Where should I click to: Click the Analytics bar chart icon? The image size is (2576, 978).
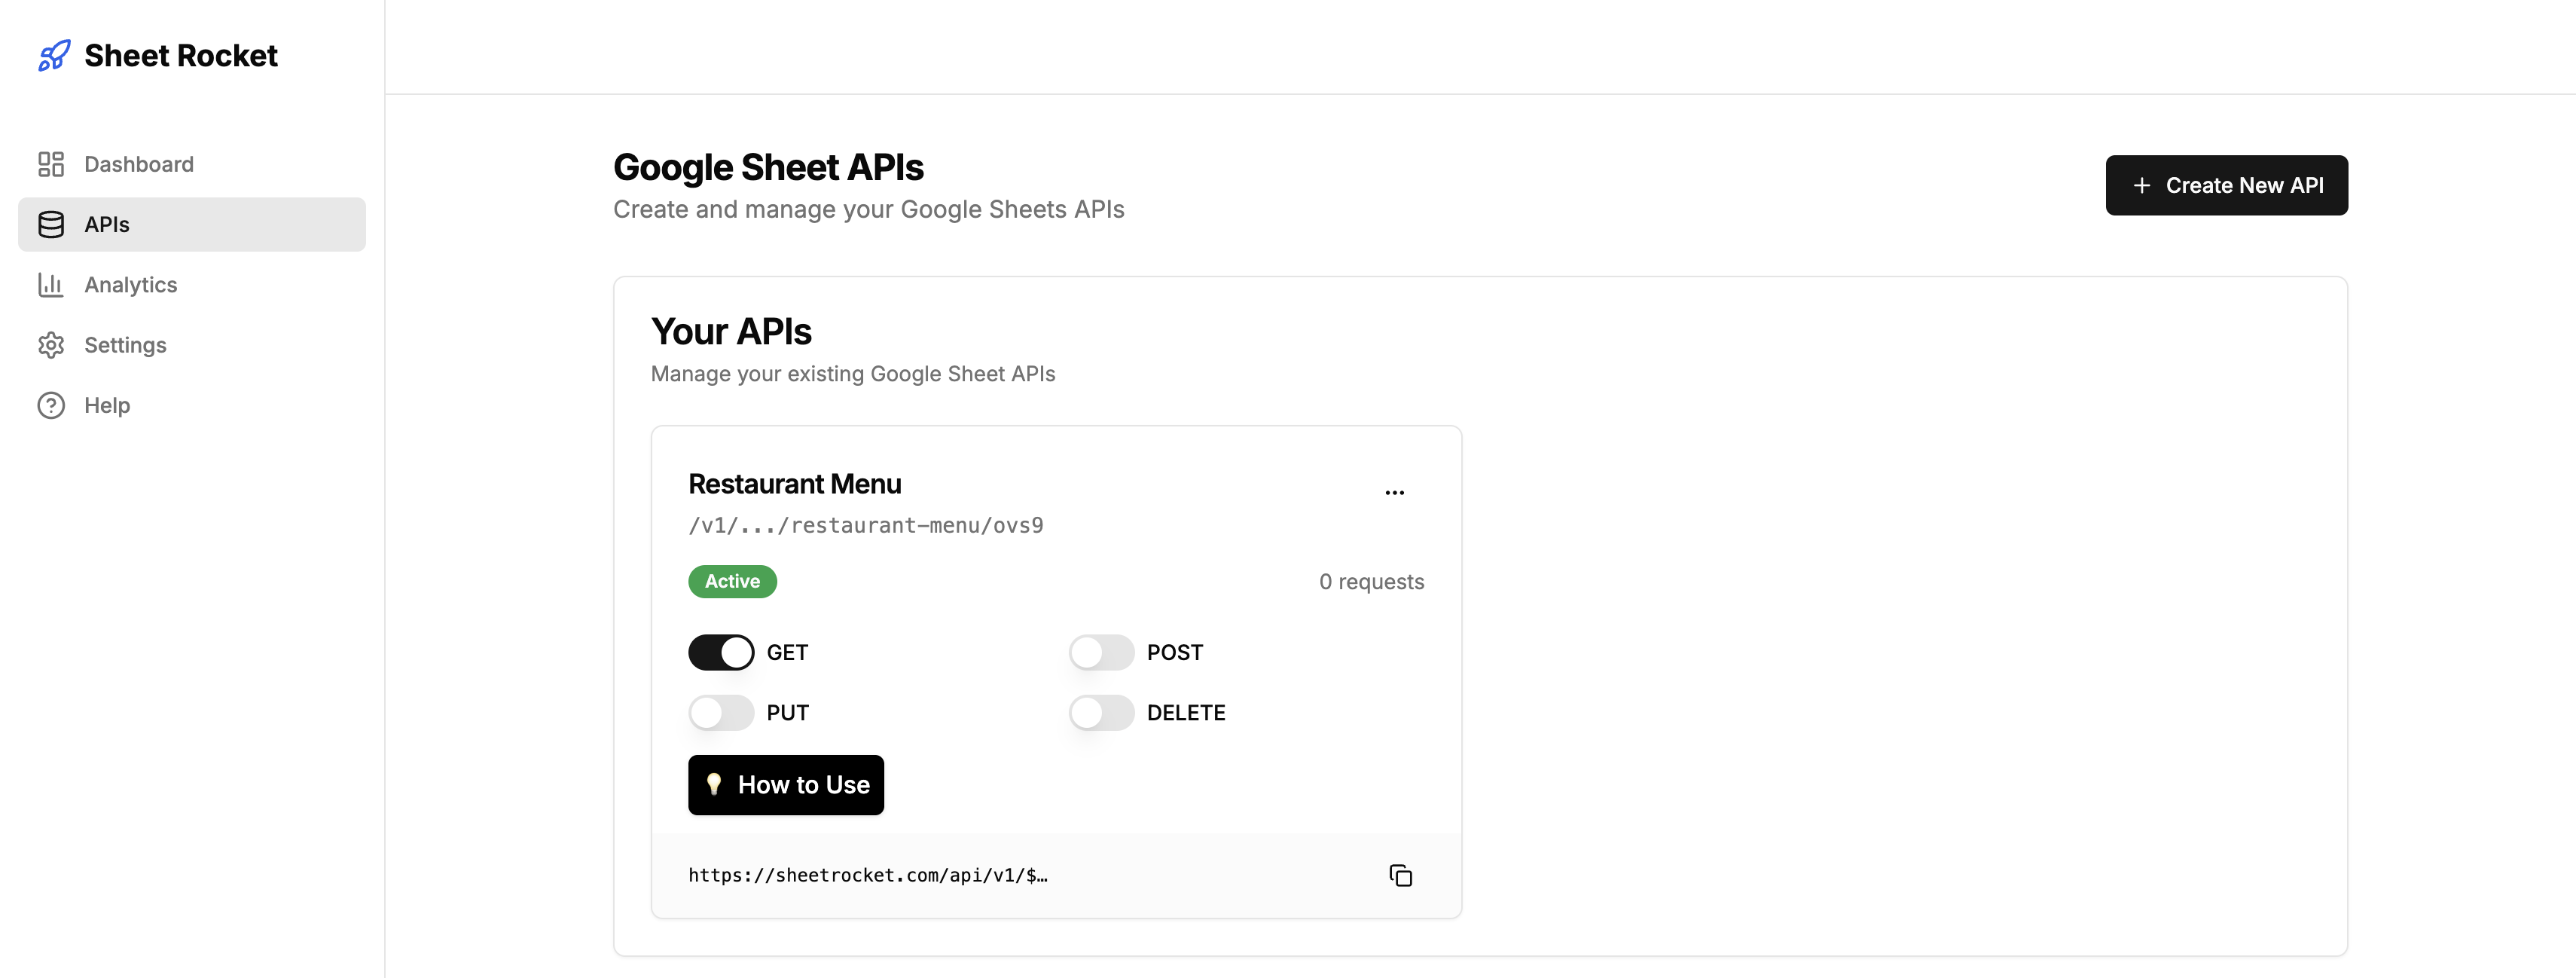pyautogui.click(x=51, y=285)
